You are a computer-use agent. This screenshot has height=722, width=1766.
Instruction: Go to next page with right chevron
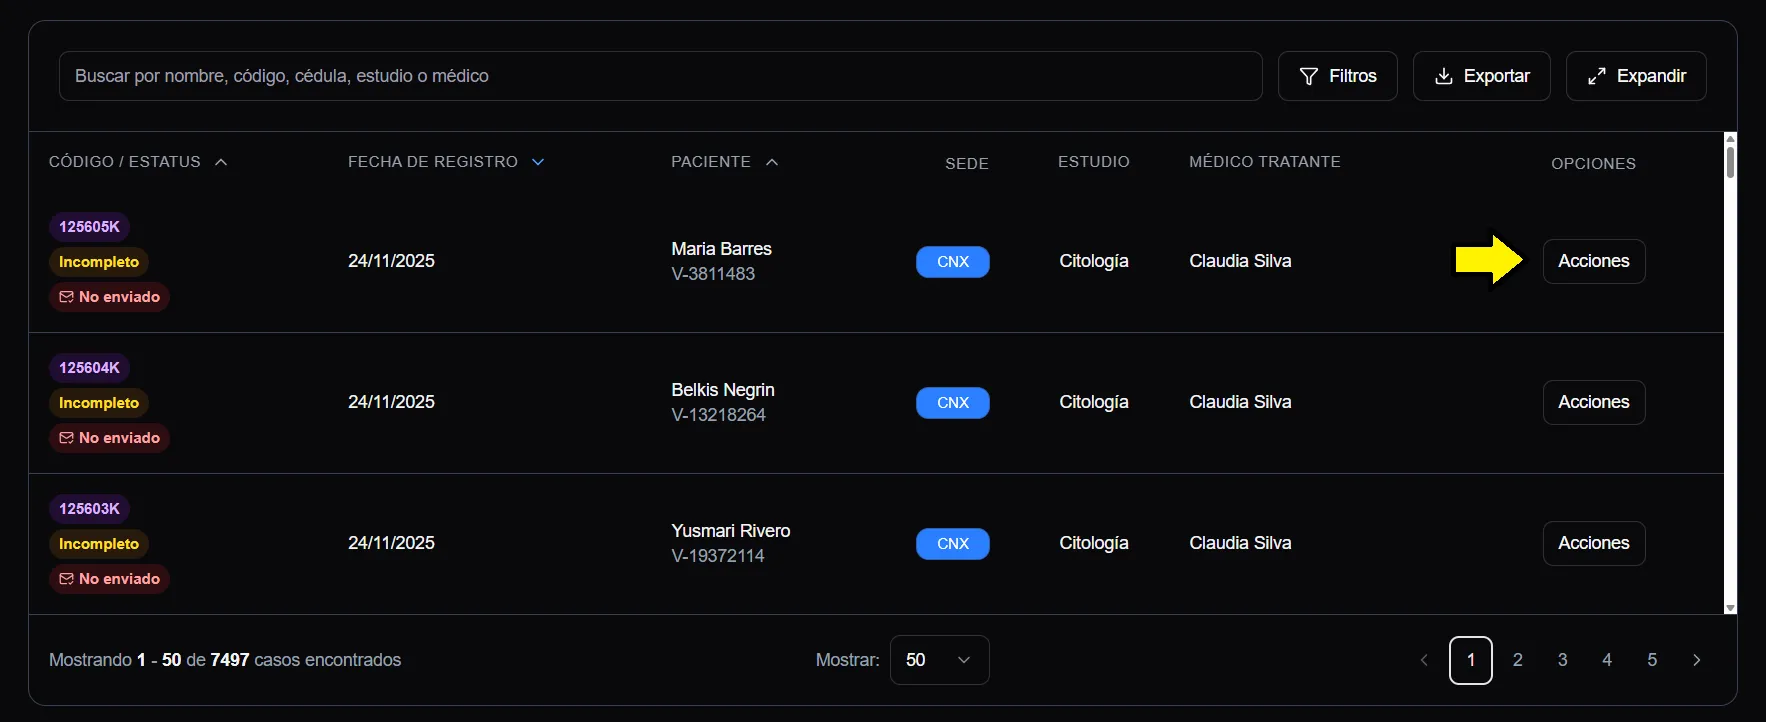pos(1696,660)
